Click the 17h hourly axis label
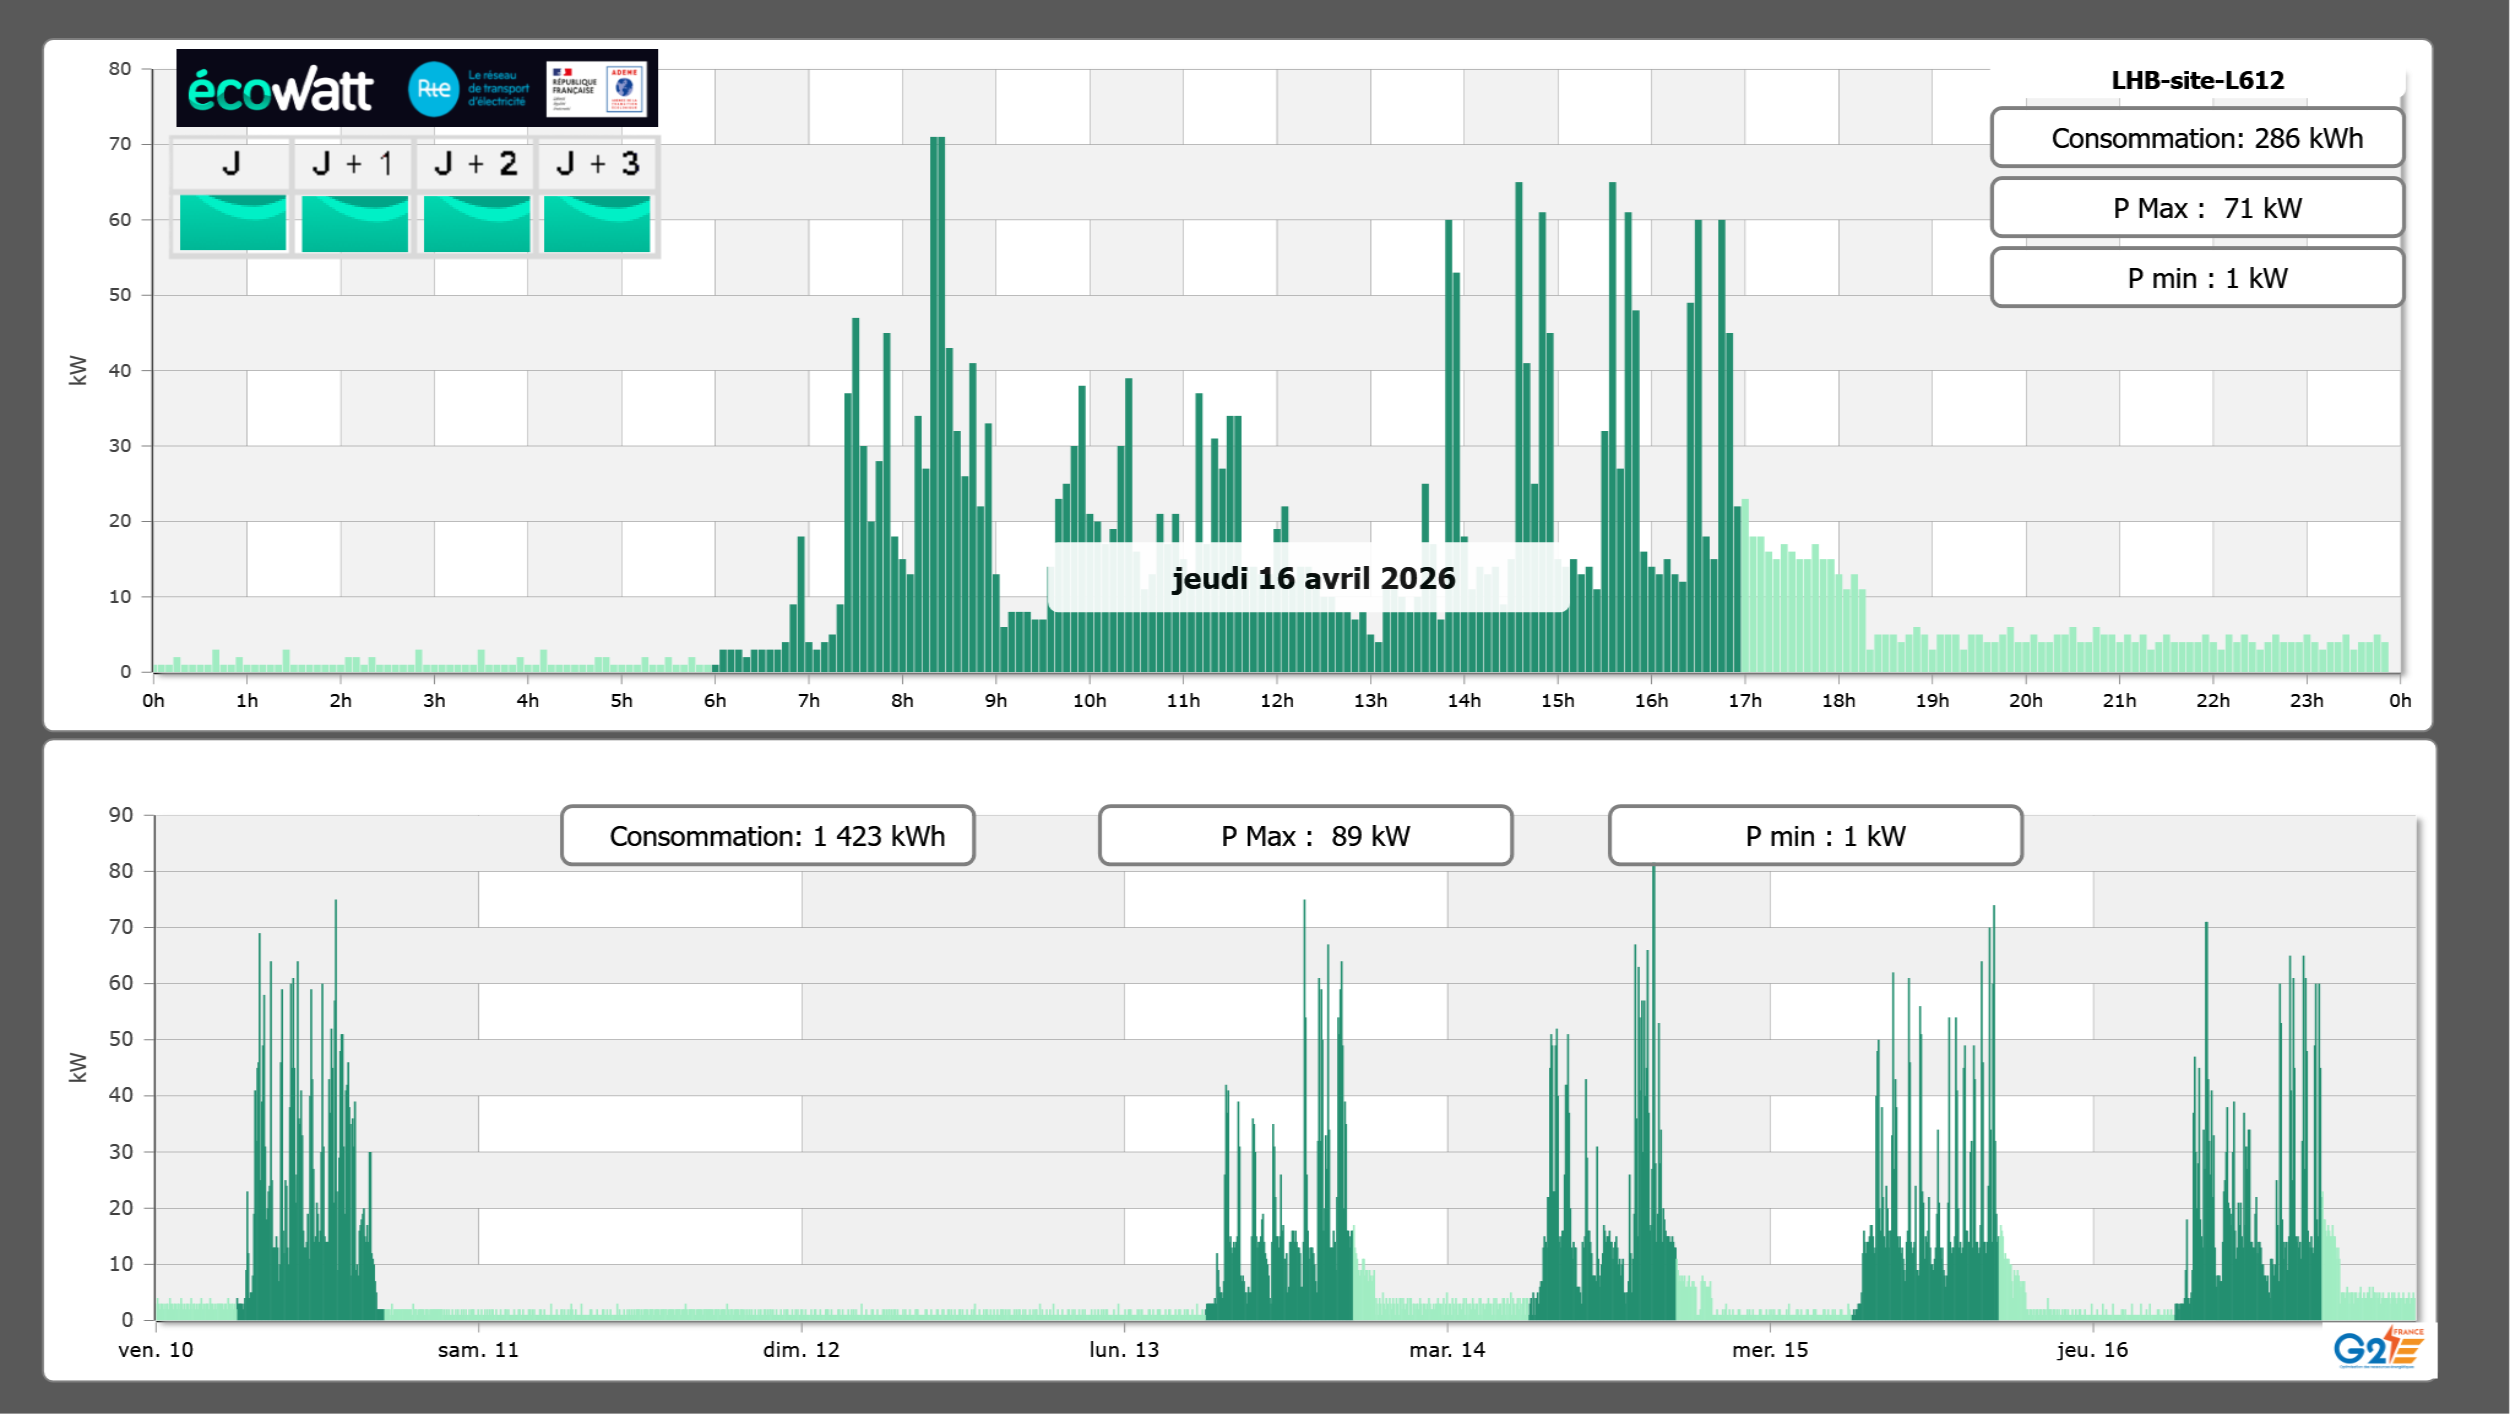This screenshot has width=2511, height=1415. click(1744, 701)
